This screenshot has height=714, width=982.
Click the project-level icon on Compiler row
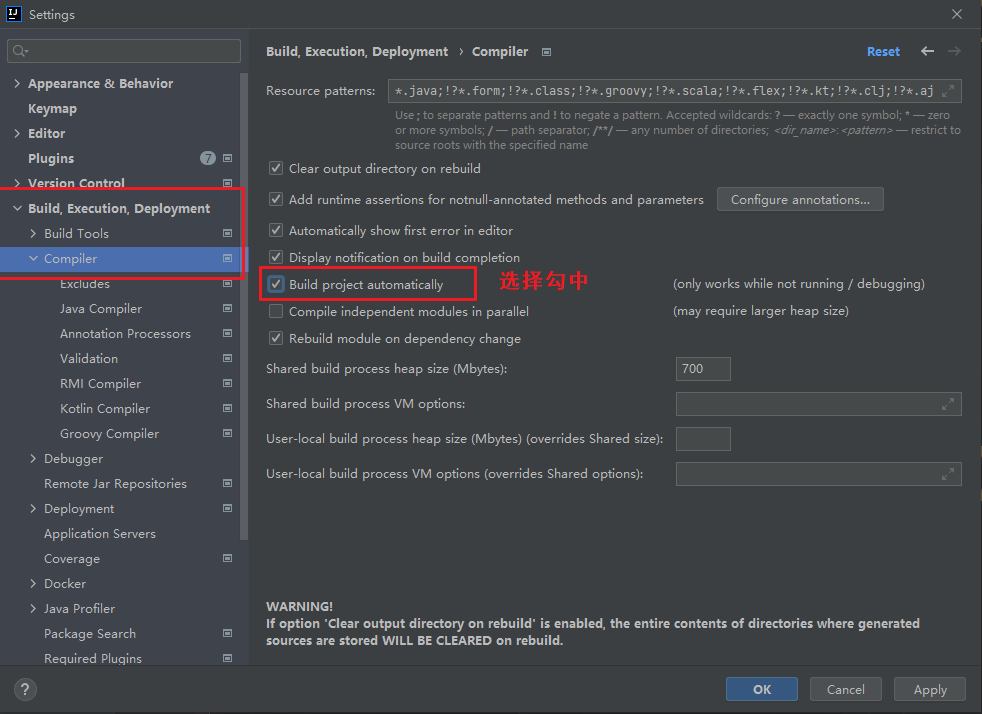click(x=227, y=258)
